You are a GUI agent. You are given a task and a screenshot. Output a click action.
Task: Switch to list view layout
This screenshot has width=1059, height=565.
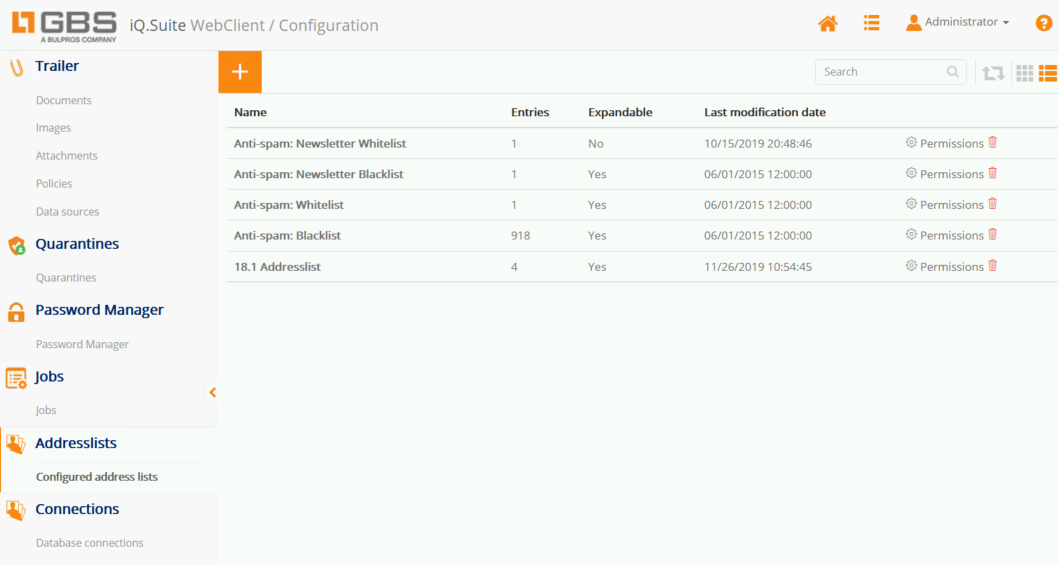point(1047,72)
